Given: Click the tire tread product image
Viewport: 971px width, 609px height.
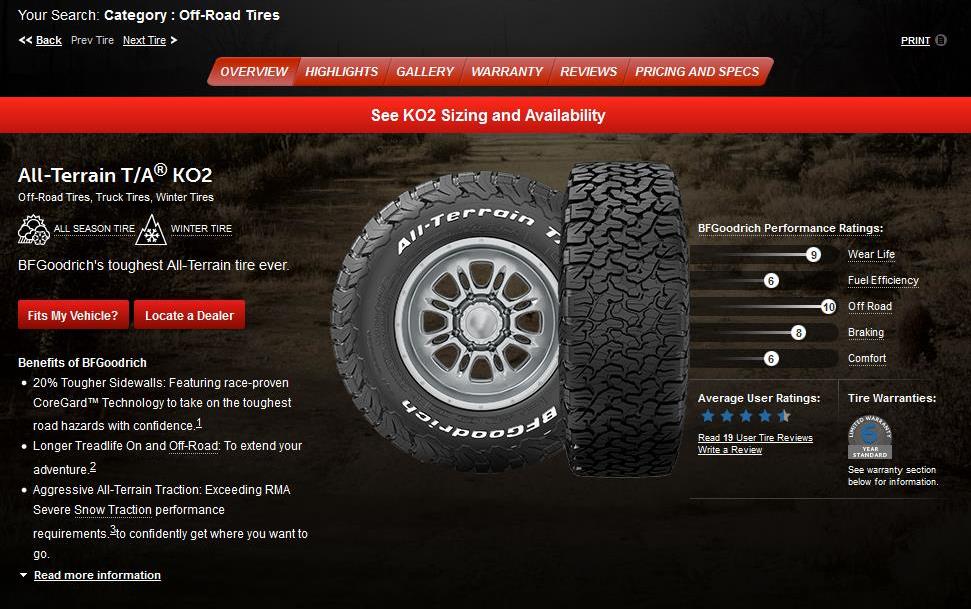Looking at the screenshot, I should tap(624, 319).
